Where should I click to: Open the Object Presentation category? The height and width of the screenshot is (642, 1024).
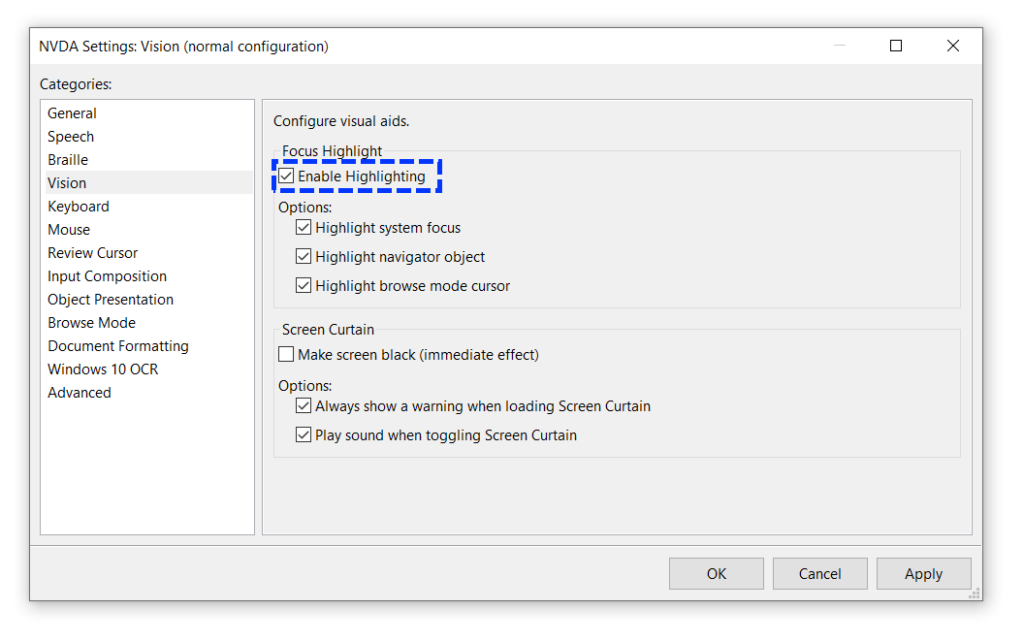(x=147, y=300)
